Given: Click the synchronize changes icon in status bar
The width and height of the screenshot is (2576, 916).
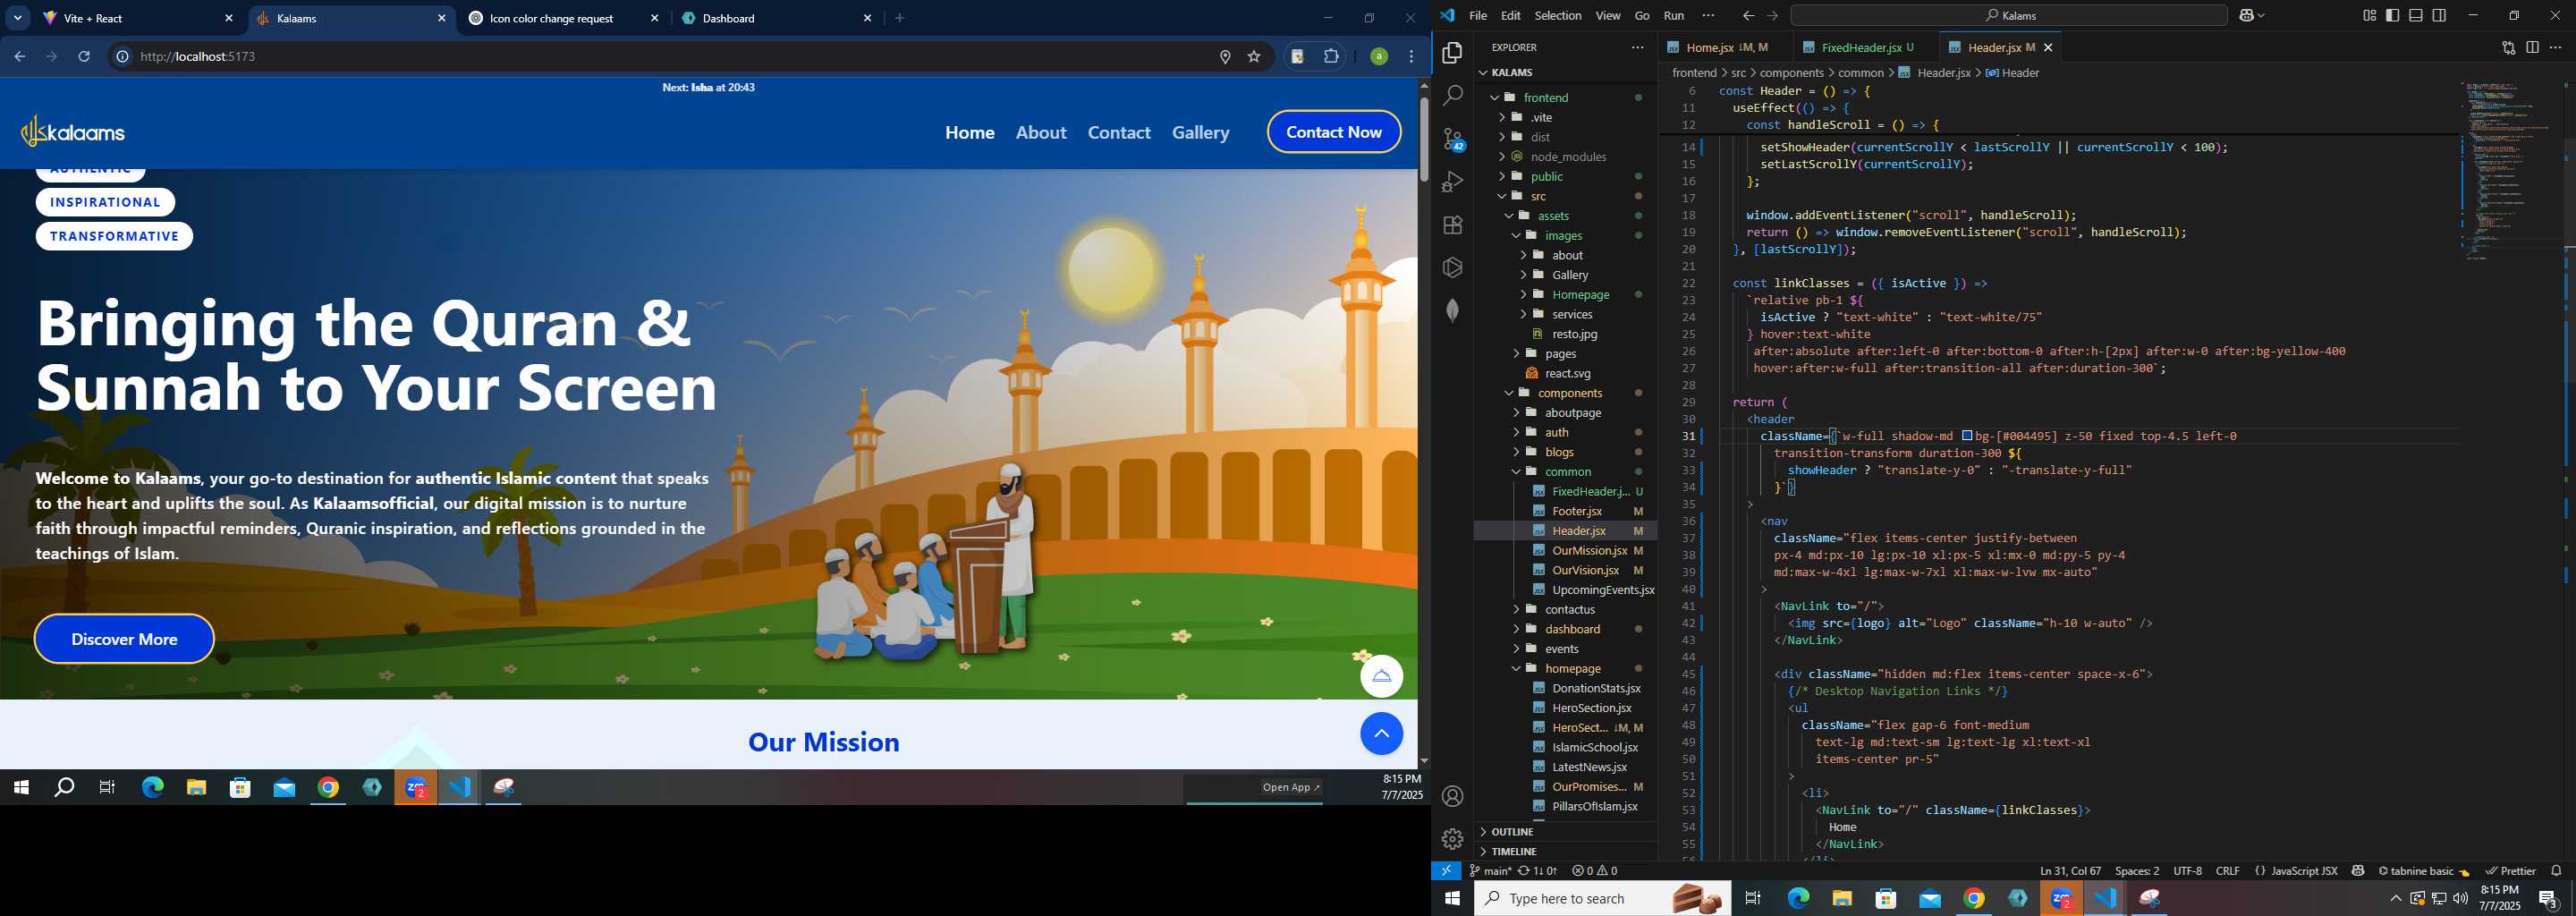Looking at the screenshot, I should (1538, 871).
